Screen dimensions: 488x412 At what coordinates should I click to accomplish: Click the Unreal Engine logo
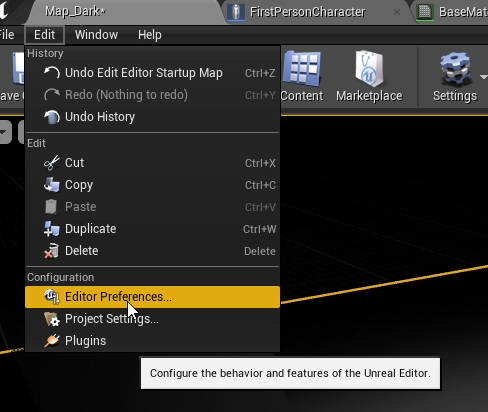pyautogui.click(x=4, y=11)
